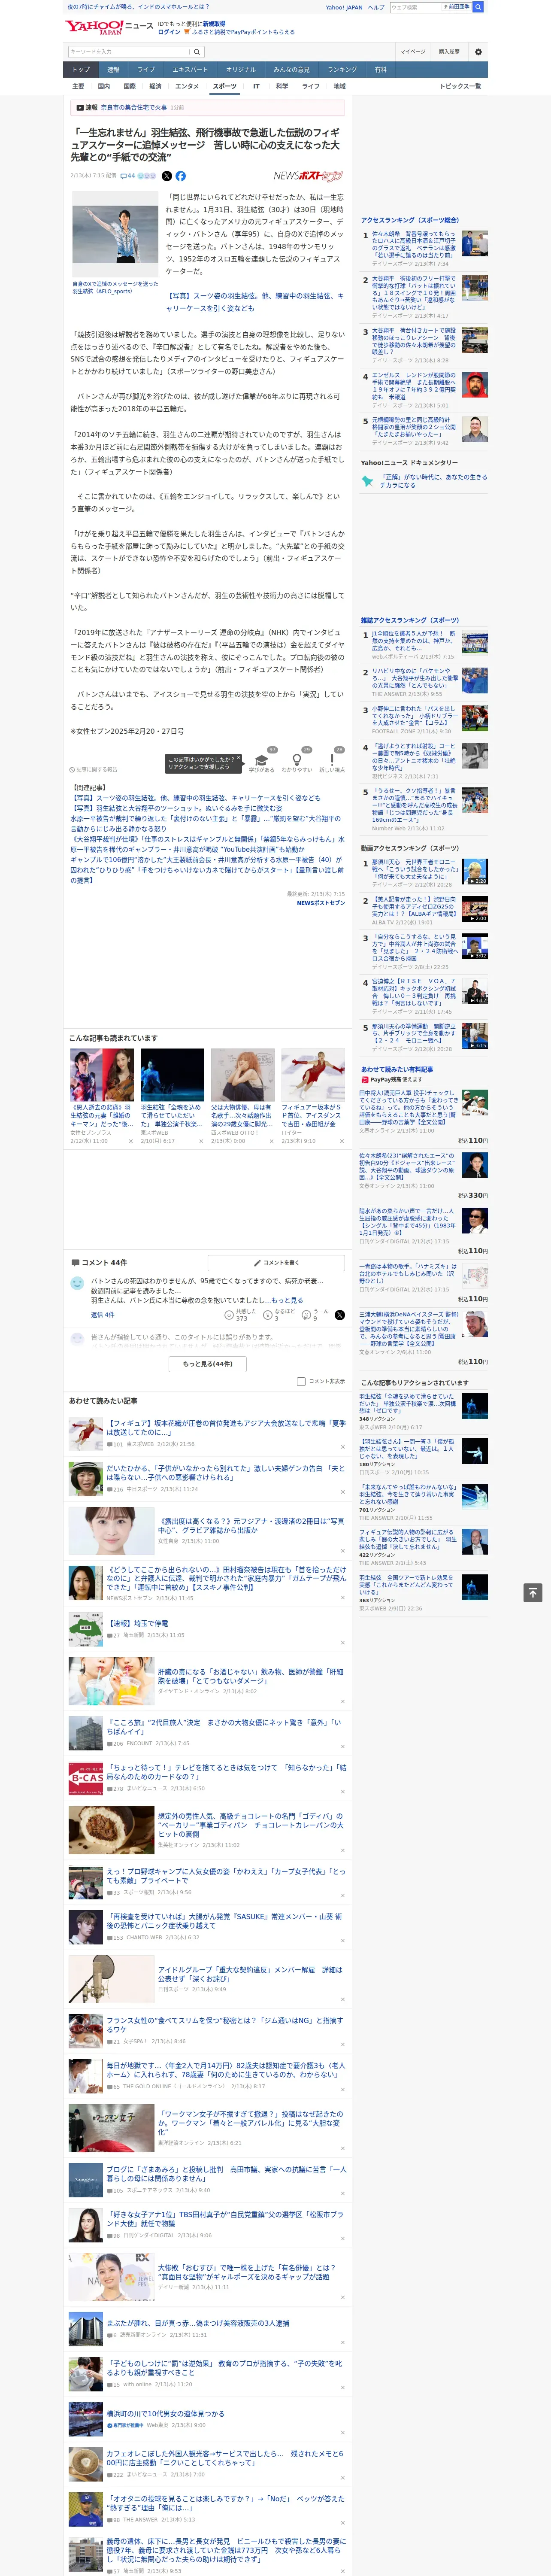Open settings via the gear icon
The height and width of the screenshot is (2576, 551).
[478, 52]
